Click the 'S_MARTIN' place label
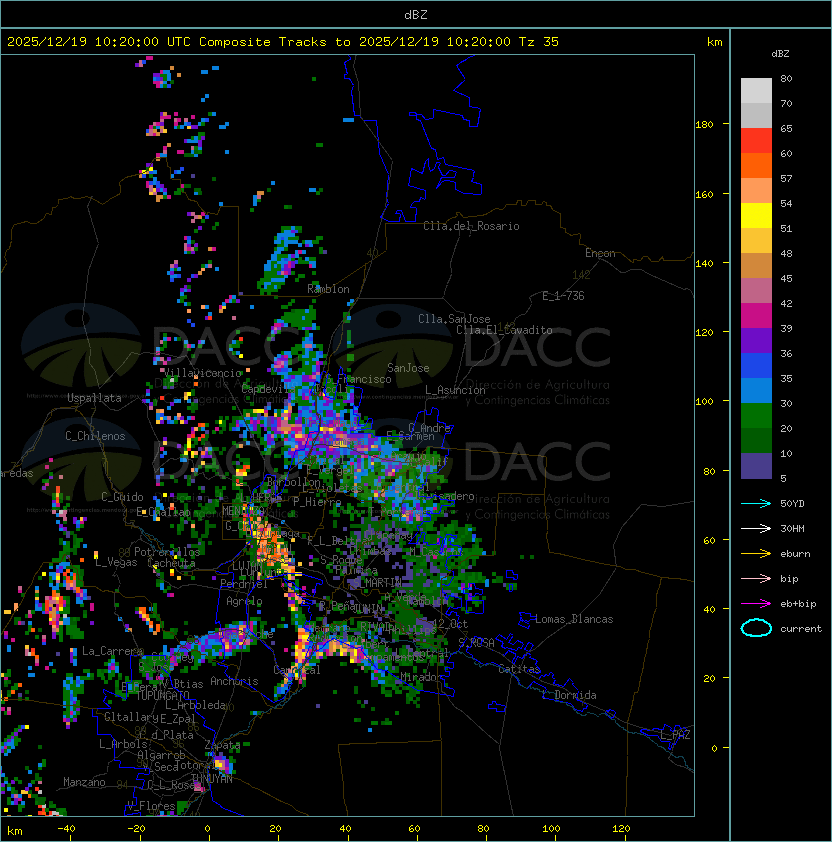This screenshot has width=832, height=842. pos(377,583)
